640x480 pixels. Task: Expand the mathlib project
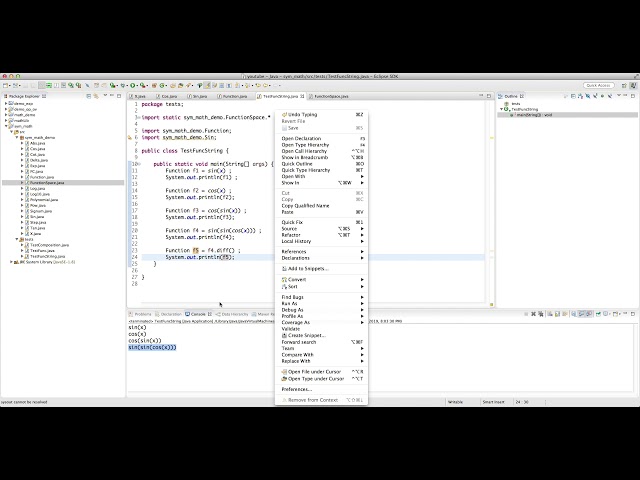pyautogui.click(x=6, y=121)
